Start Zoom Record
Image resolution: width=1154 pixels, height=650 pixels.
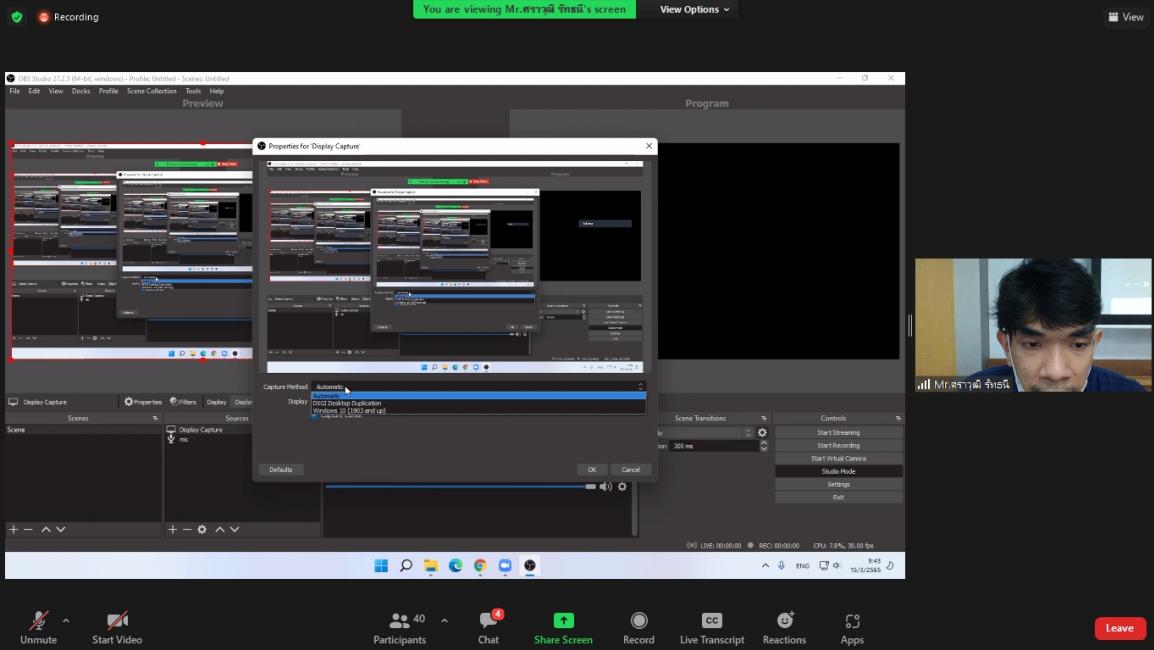click(x=639, y=628)
